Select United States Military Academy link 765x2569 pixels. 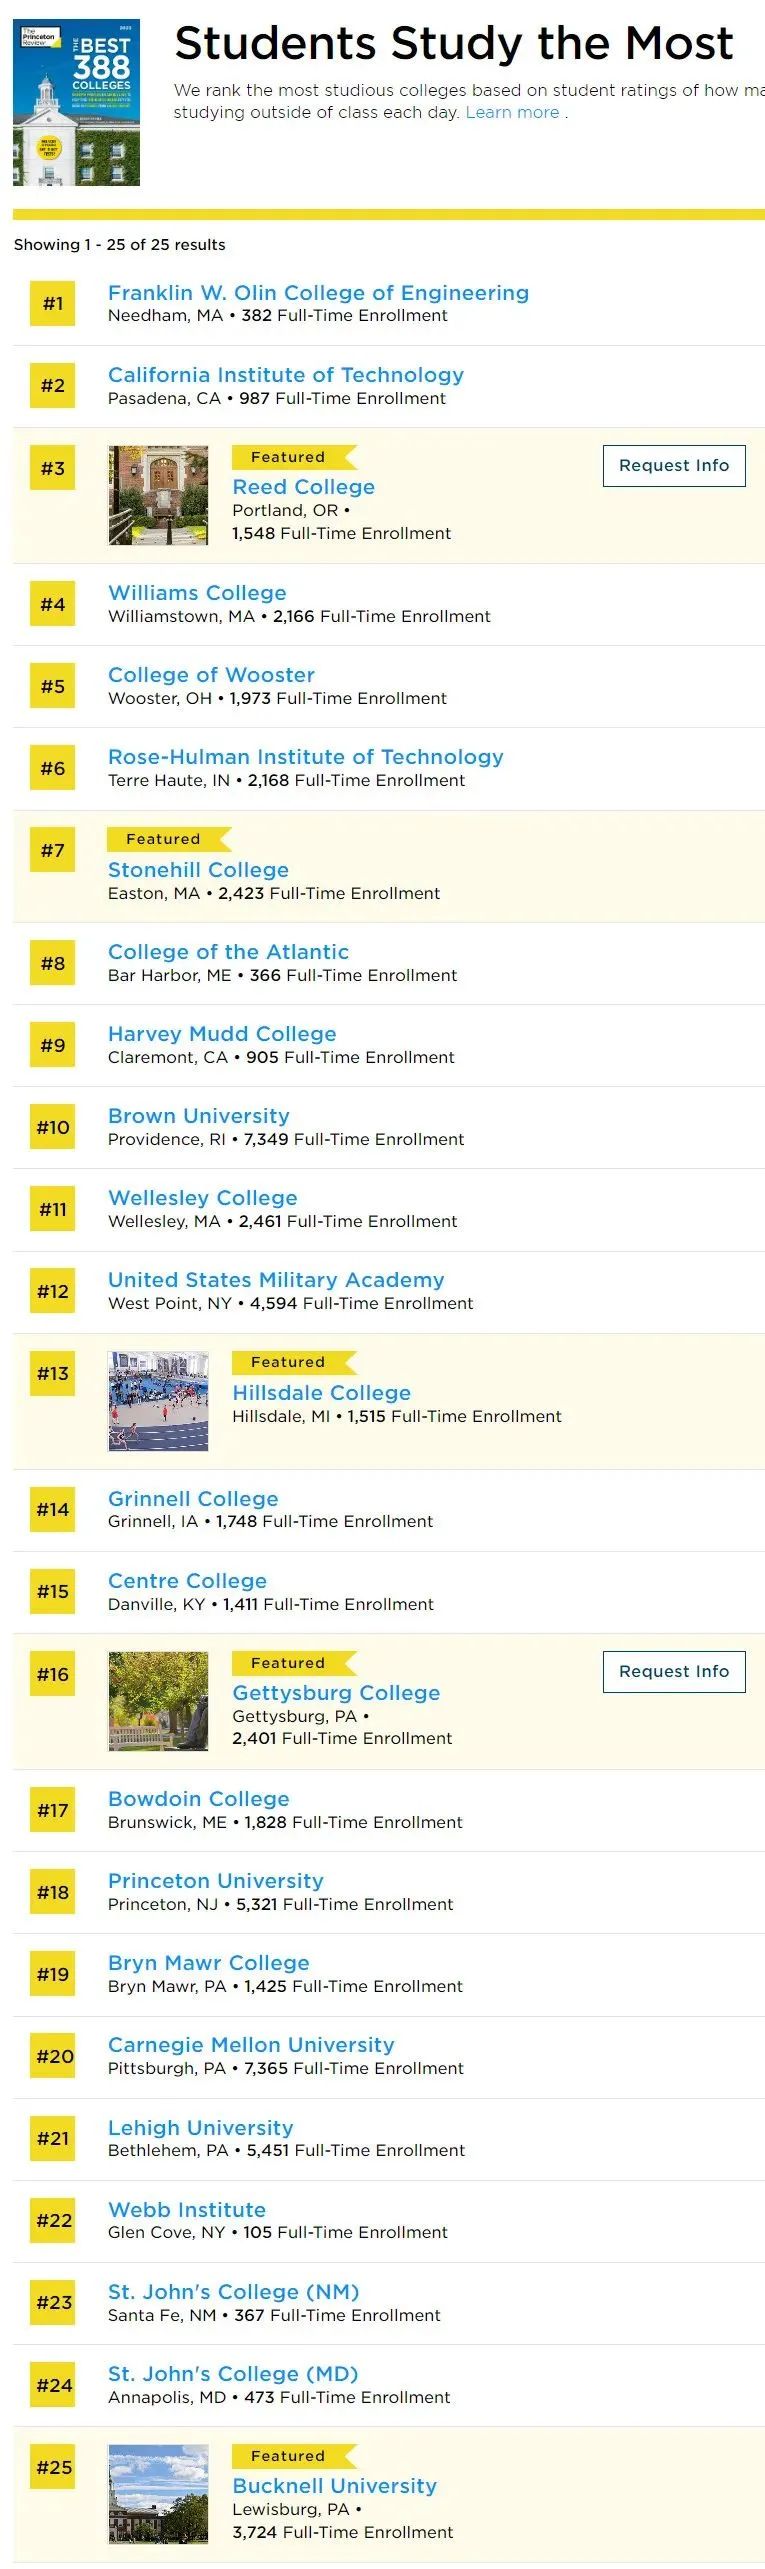click(276, 1280)
